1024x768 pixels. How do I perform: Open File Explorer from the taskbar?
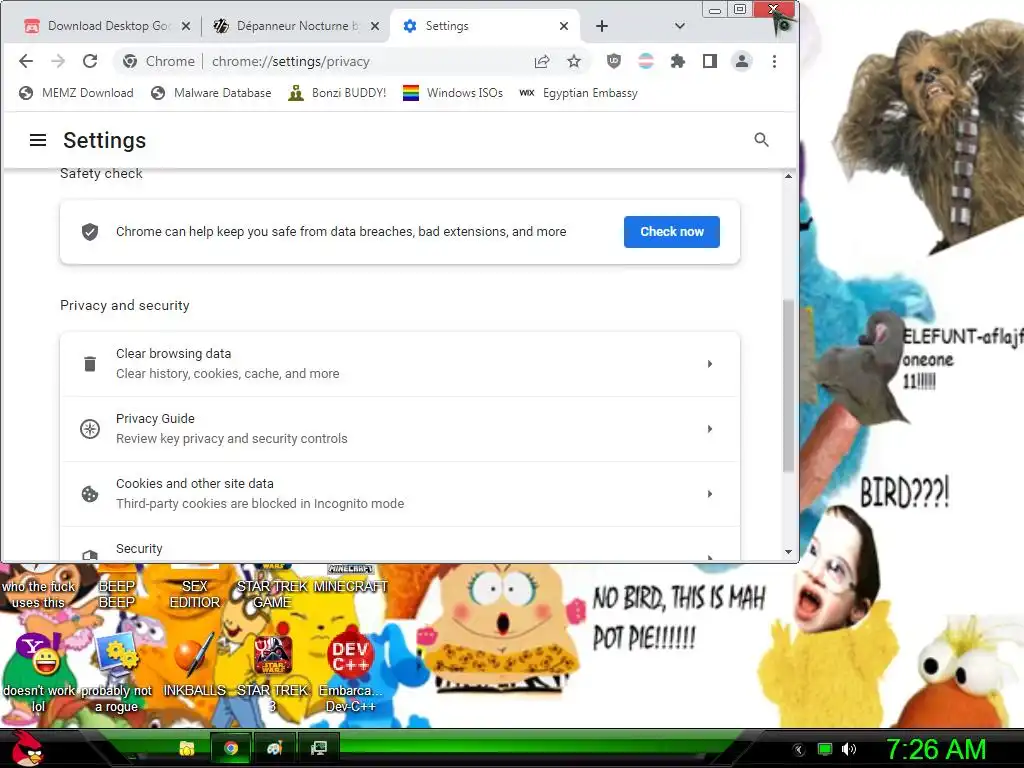tap(187, 748)
